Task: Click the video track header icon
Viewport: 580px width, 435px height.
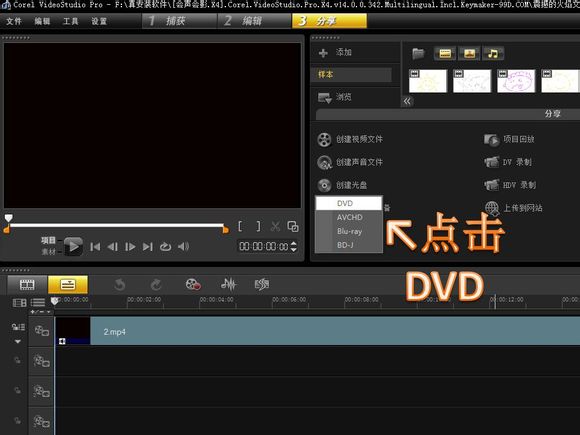Action: (41, 331)
